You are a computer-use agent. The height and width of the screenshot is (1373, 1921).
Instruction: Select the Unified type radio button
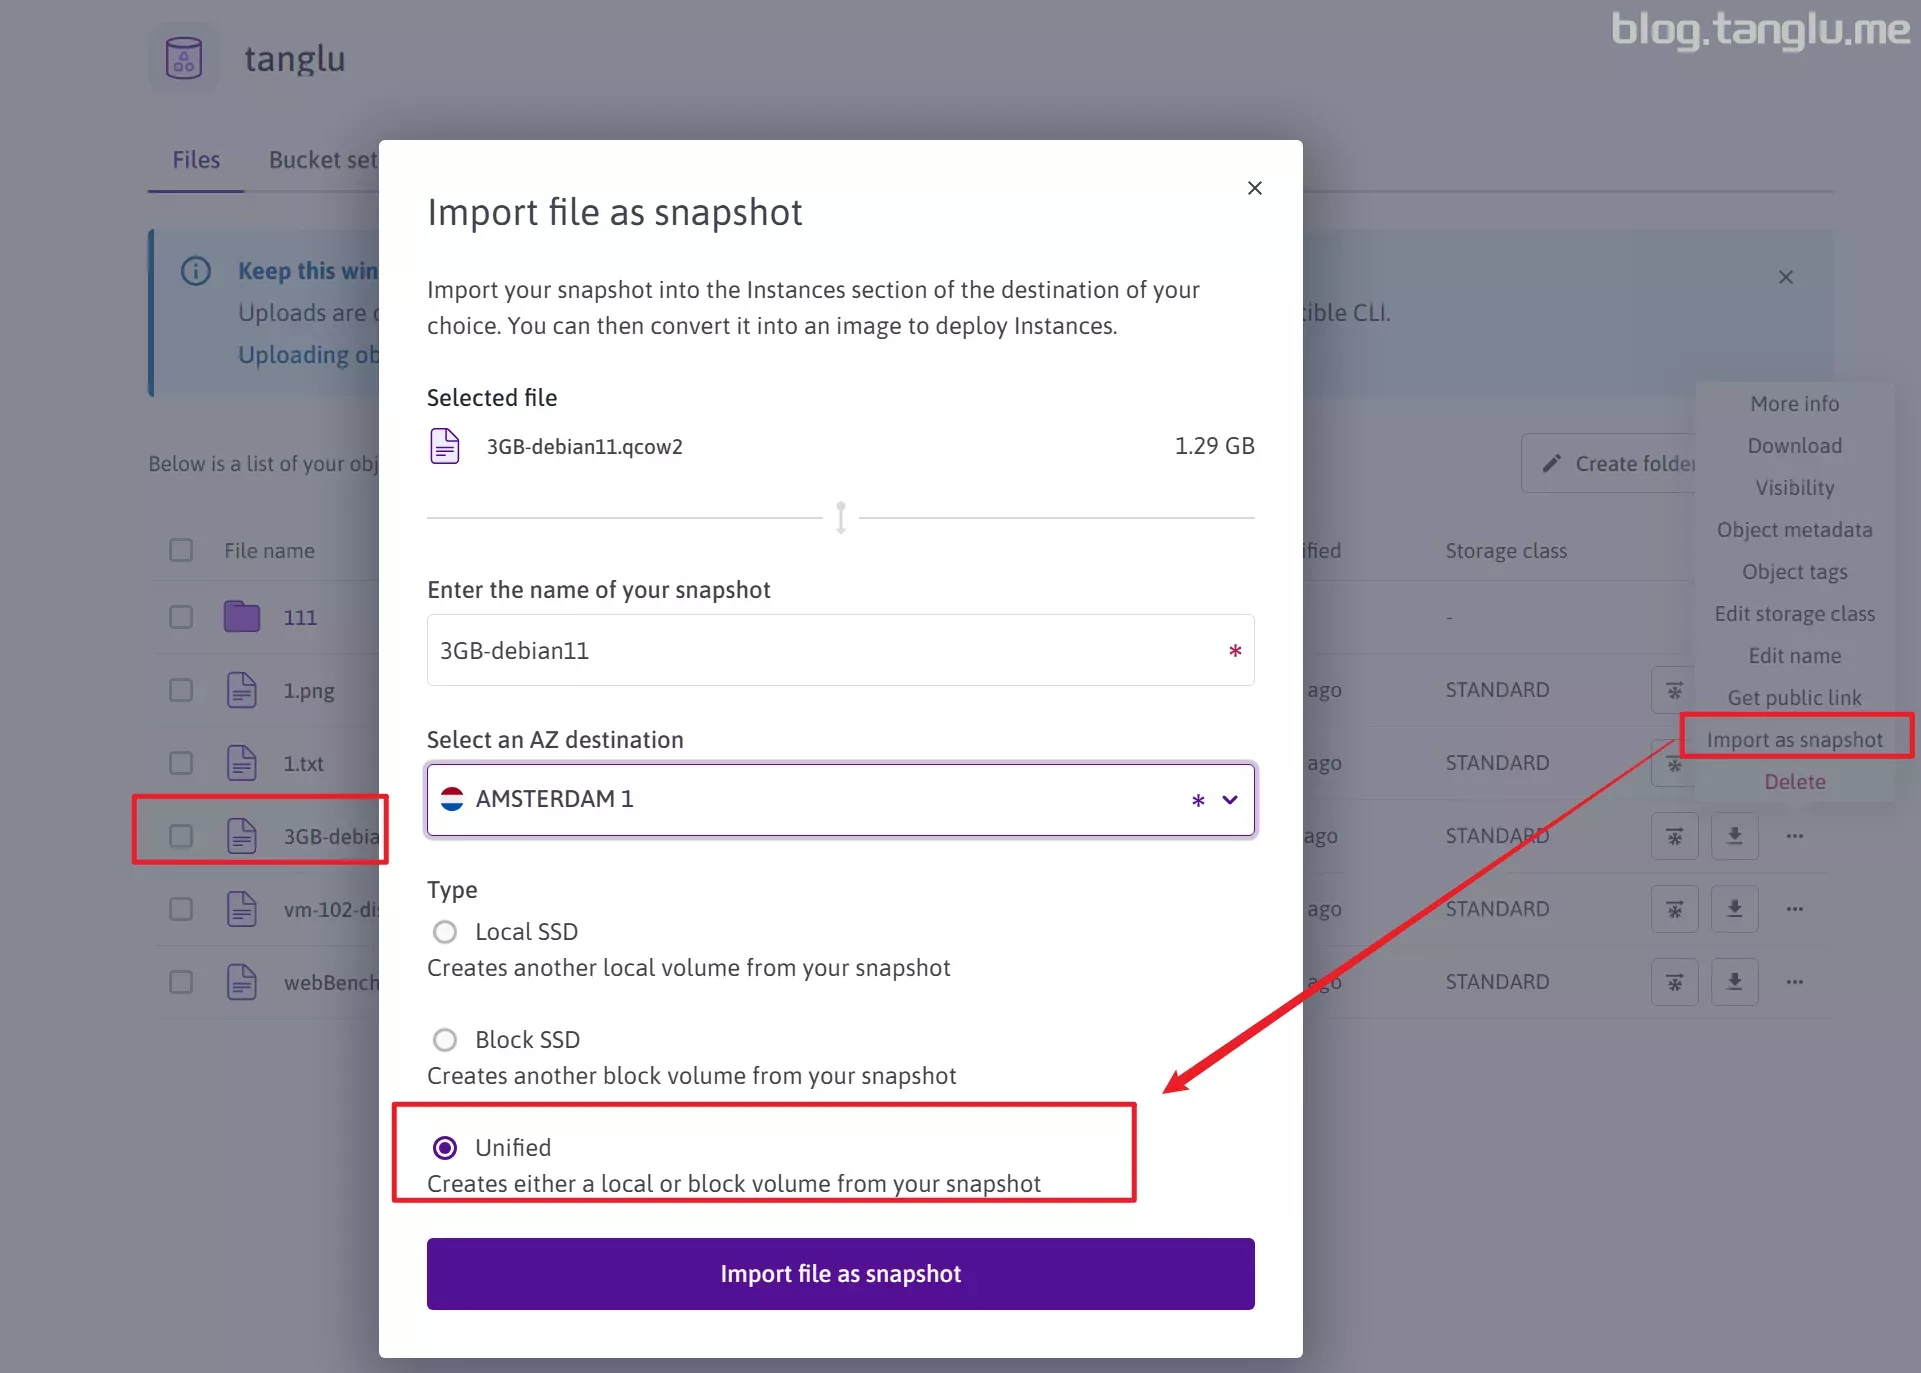[445, 1148]
